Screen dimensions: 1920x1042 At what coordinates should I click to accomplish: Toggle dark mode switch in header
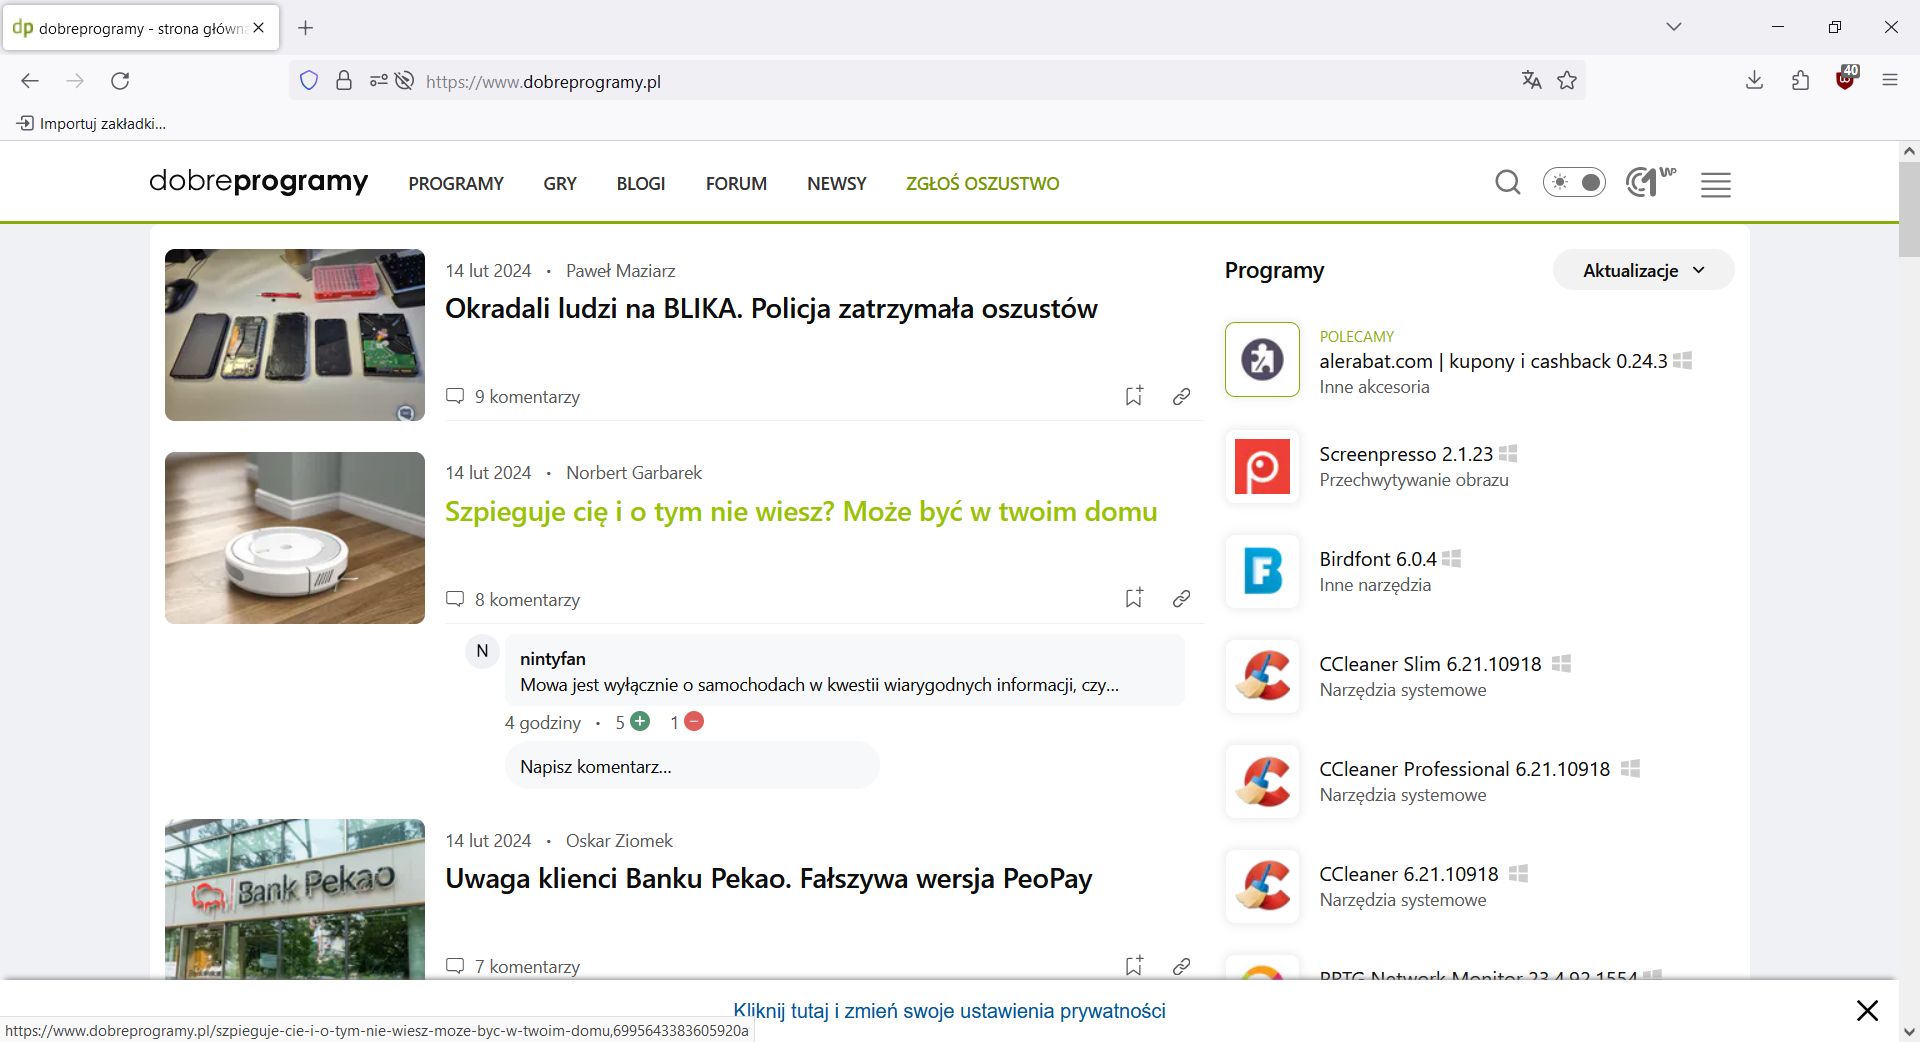[x=1574, y=183]
